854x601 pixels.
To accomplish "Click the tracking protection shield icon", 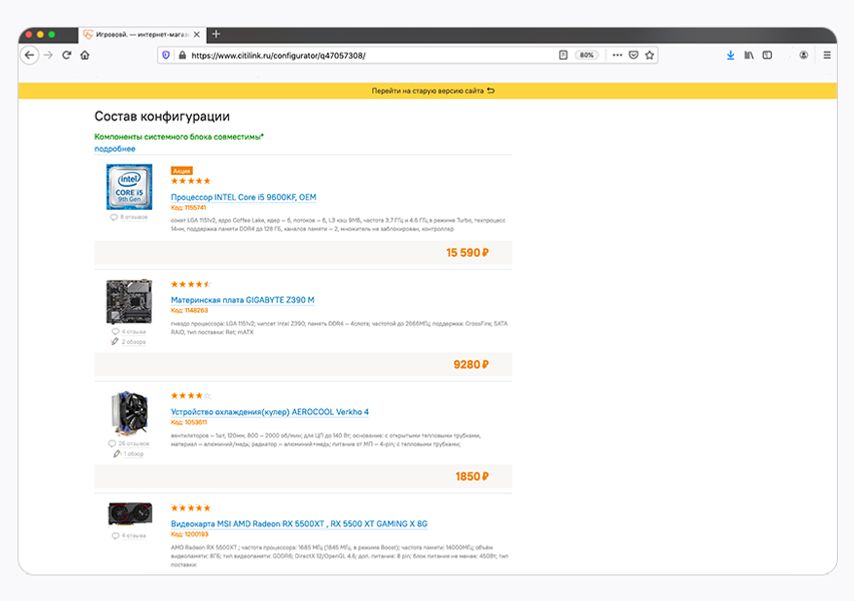I will 166,55.
